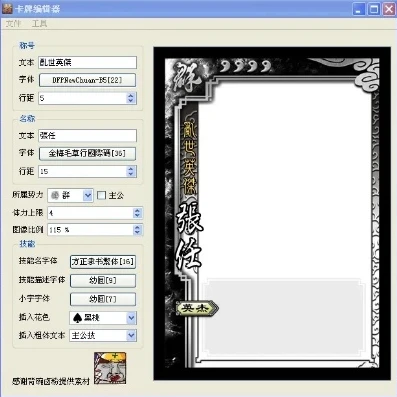Screen dimensions: 397x397
Task: Click 小字字体 button 幼圆[7]
Action: [x=103, y=299]
